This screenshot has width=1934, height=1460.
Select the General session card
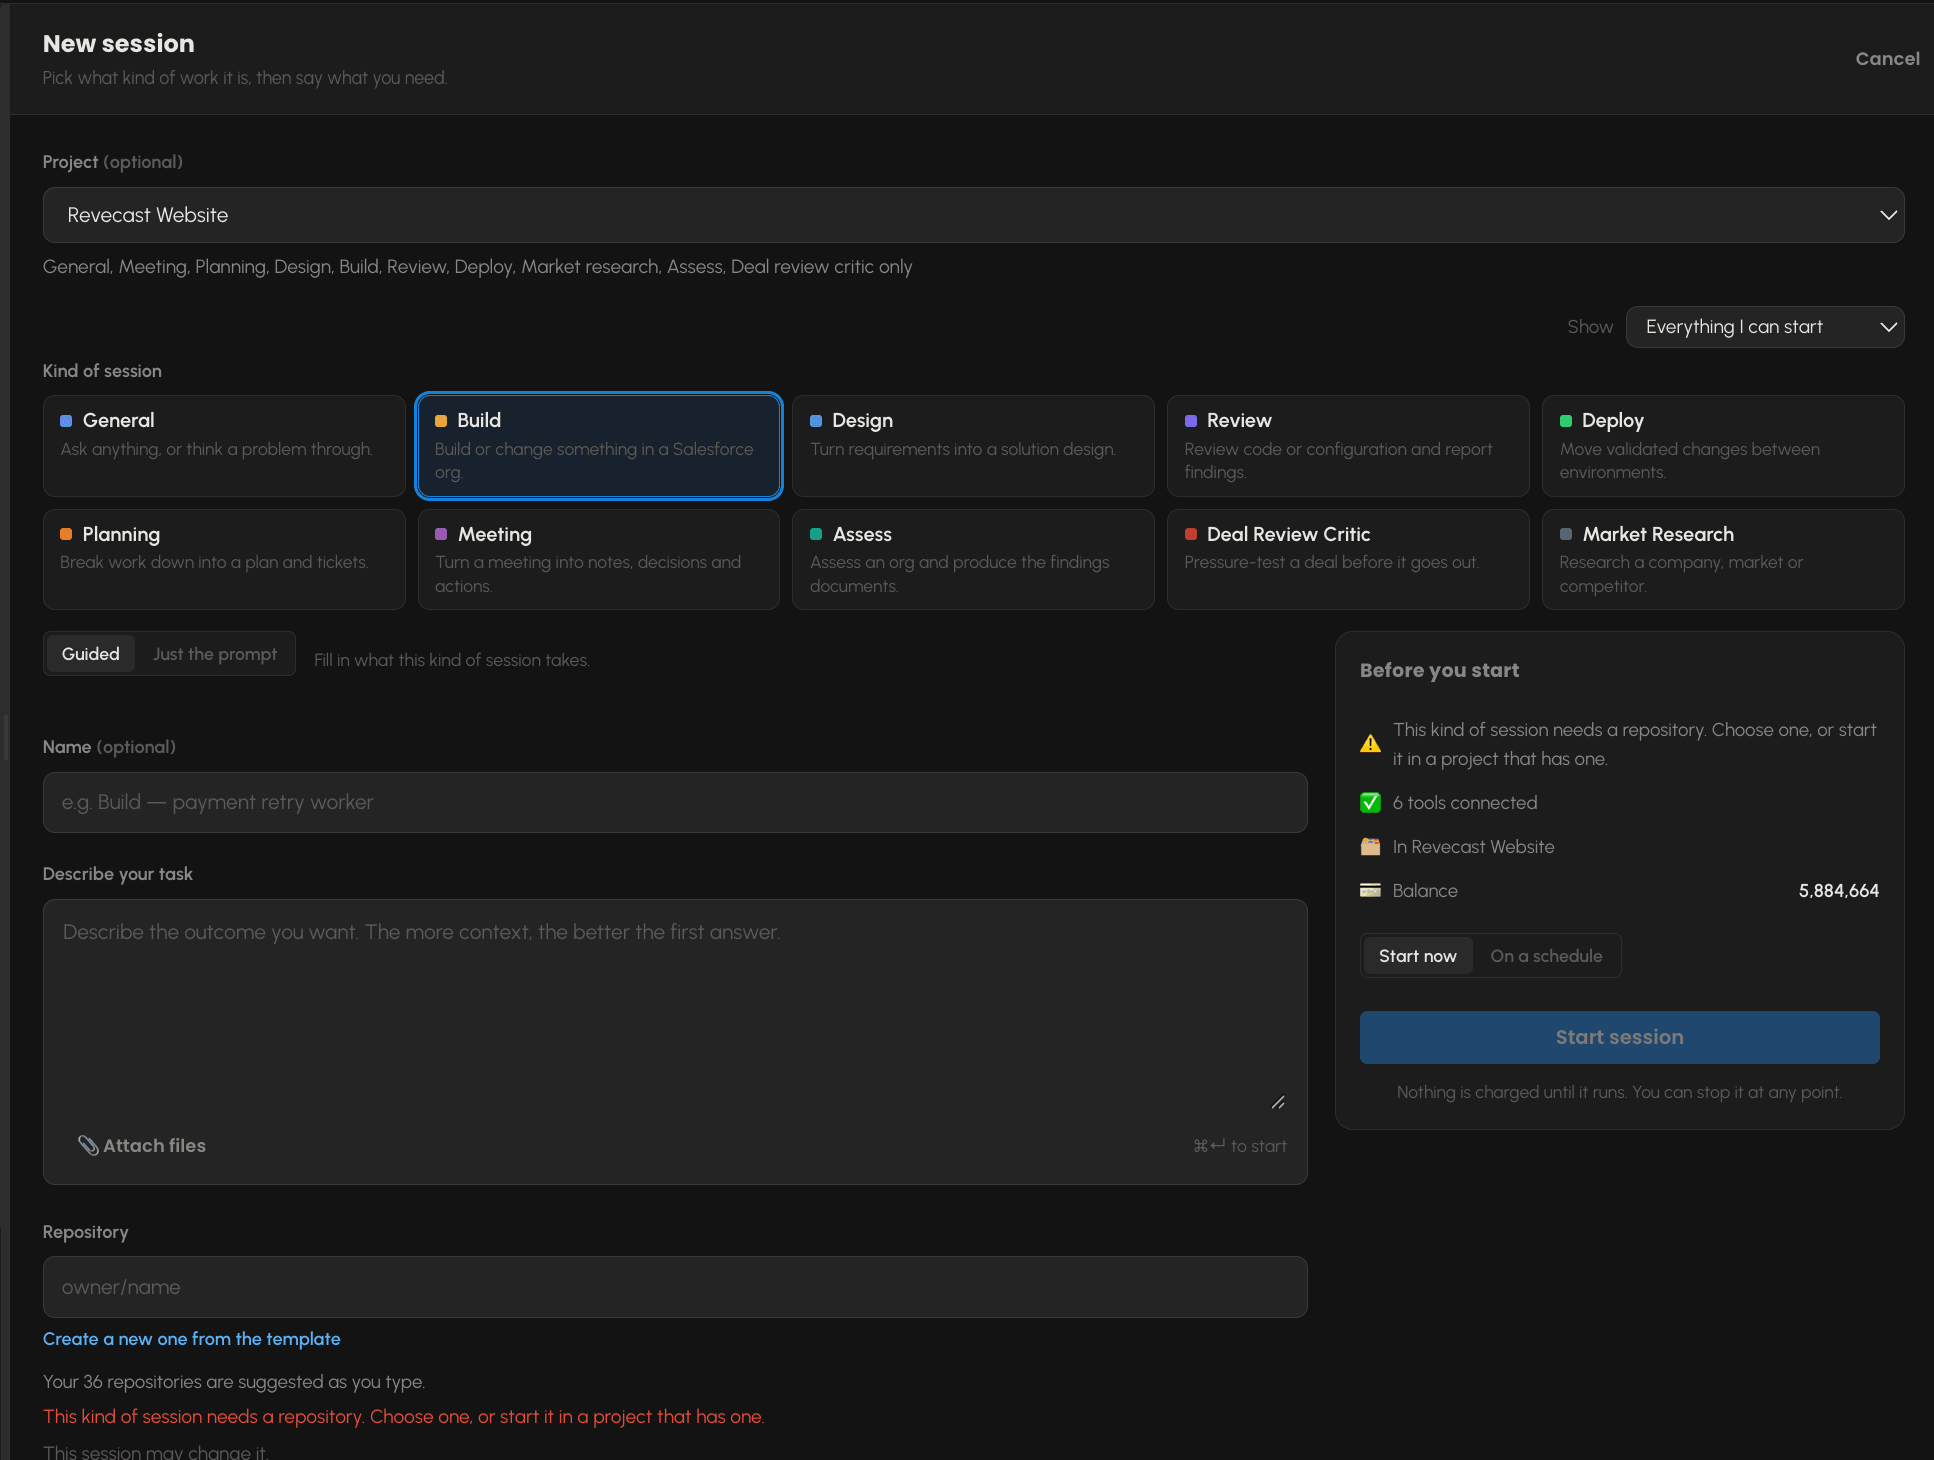pyautogui.click(x=224, y=446)
